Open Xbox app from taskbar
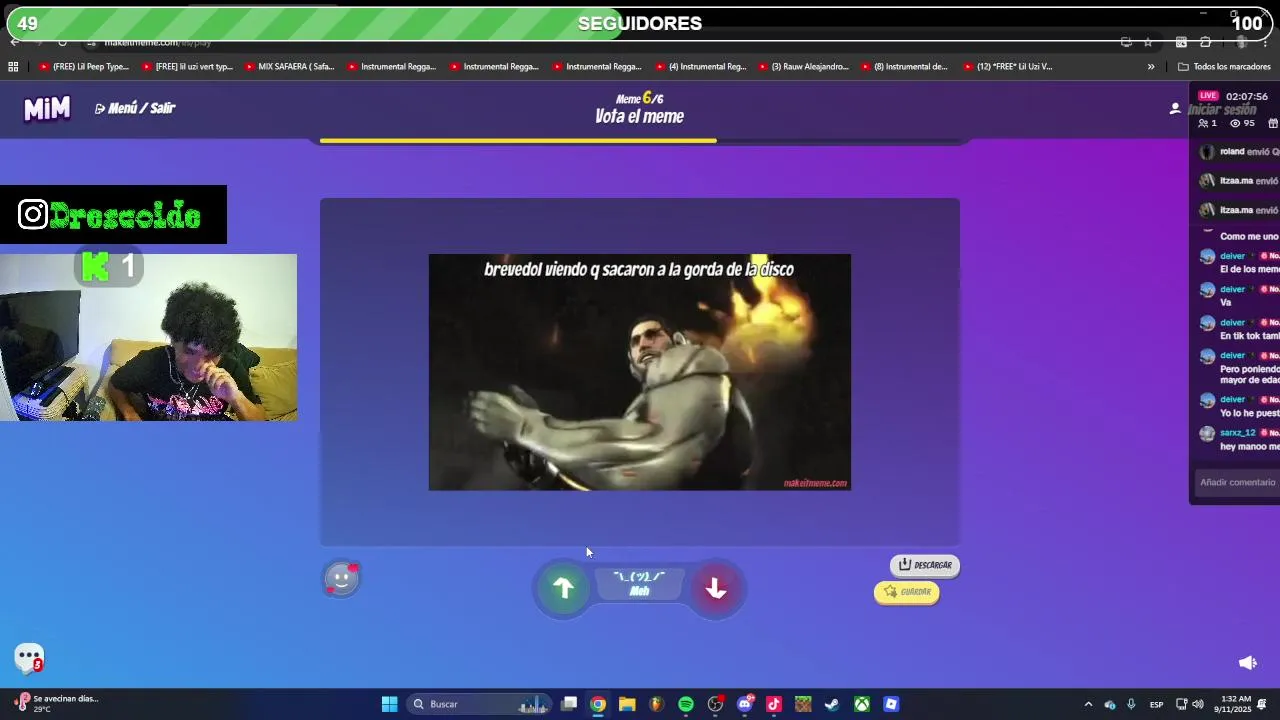This screenshot has height=720, width=1280. coord(862,704)
